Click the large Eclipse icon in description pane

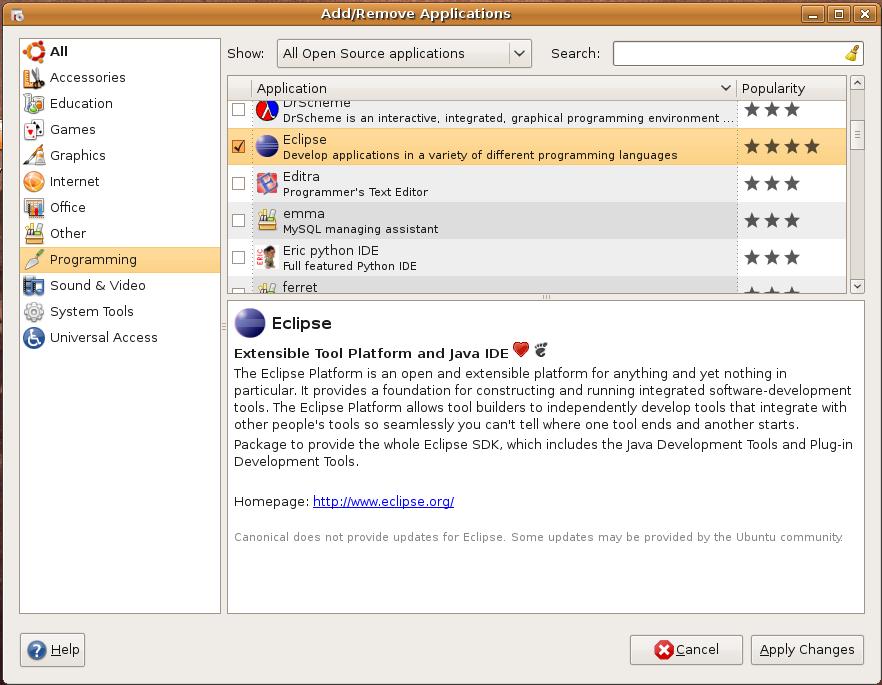250,323
